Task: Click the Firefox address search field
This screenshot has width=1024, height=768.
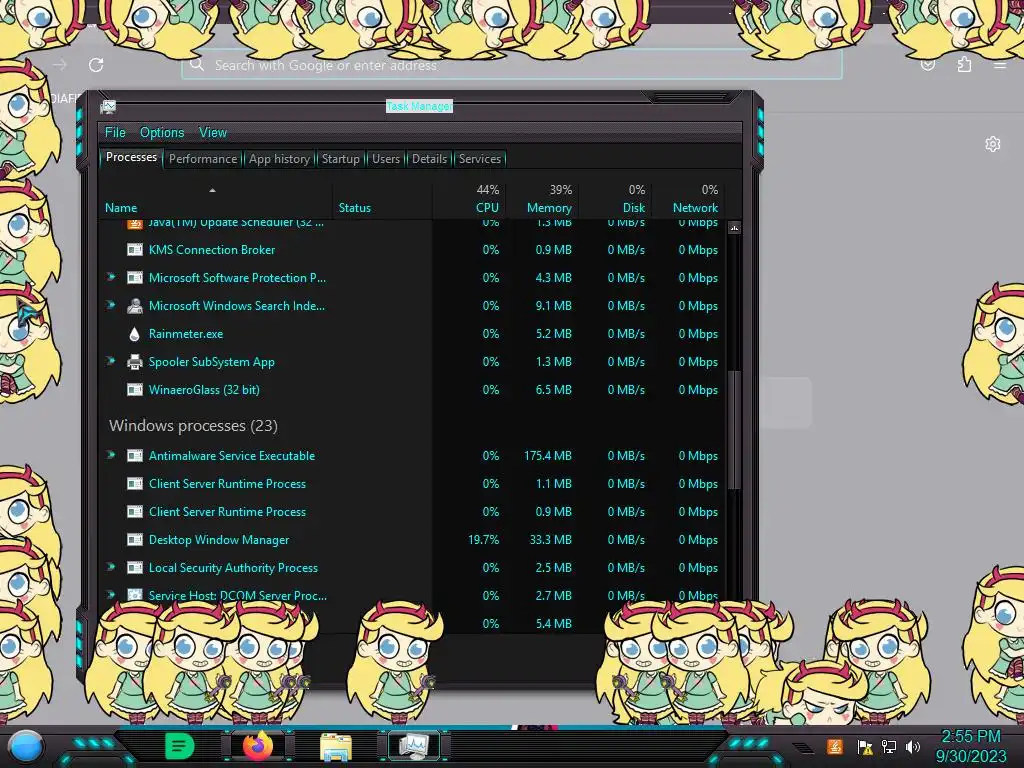Action: (x=512, y=65)
